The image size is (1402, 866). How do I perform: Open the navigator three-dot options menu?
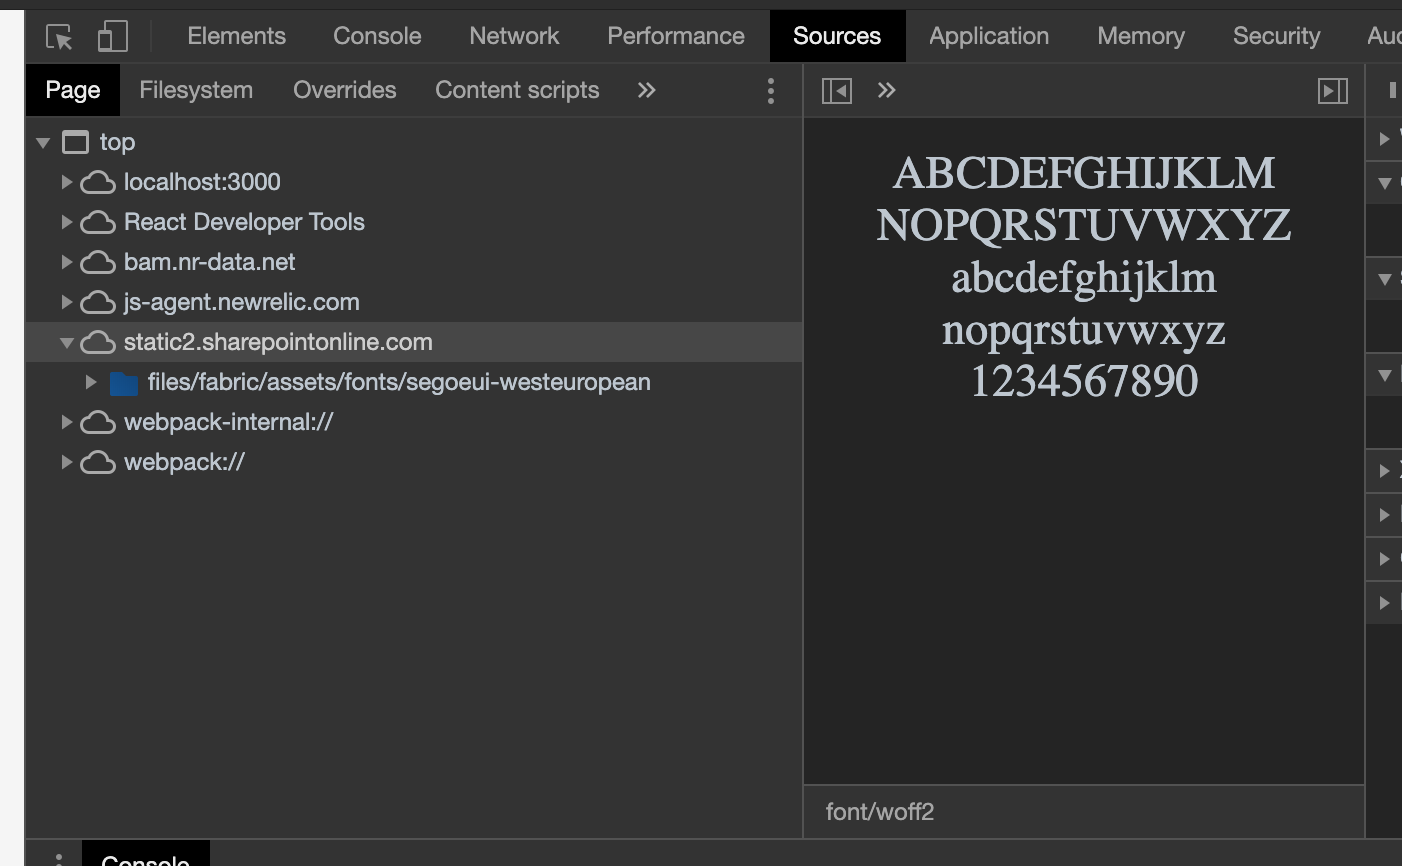pyautogui.click(x=770, y=91)
